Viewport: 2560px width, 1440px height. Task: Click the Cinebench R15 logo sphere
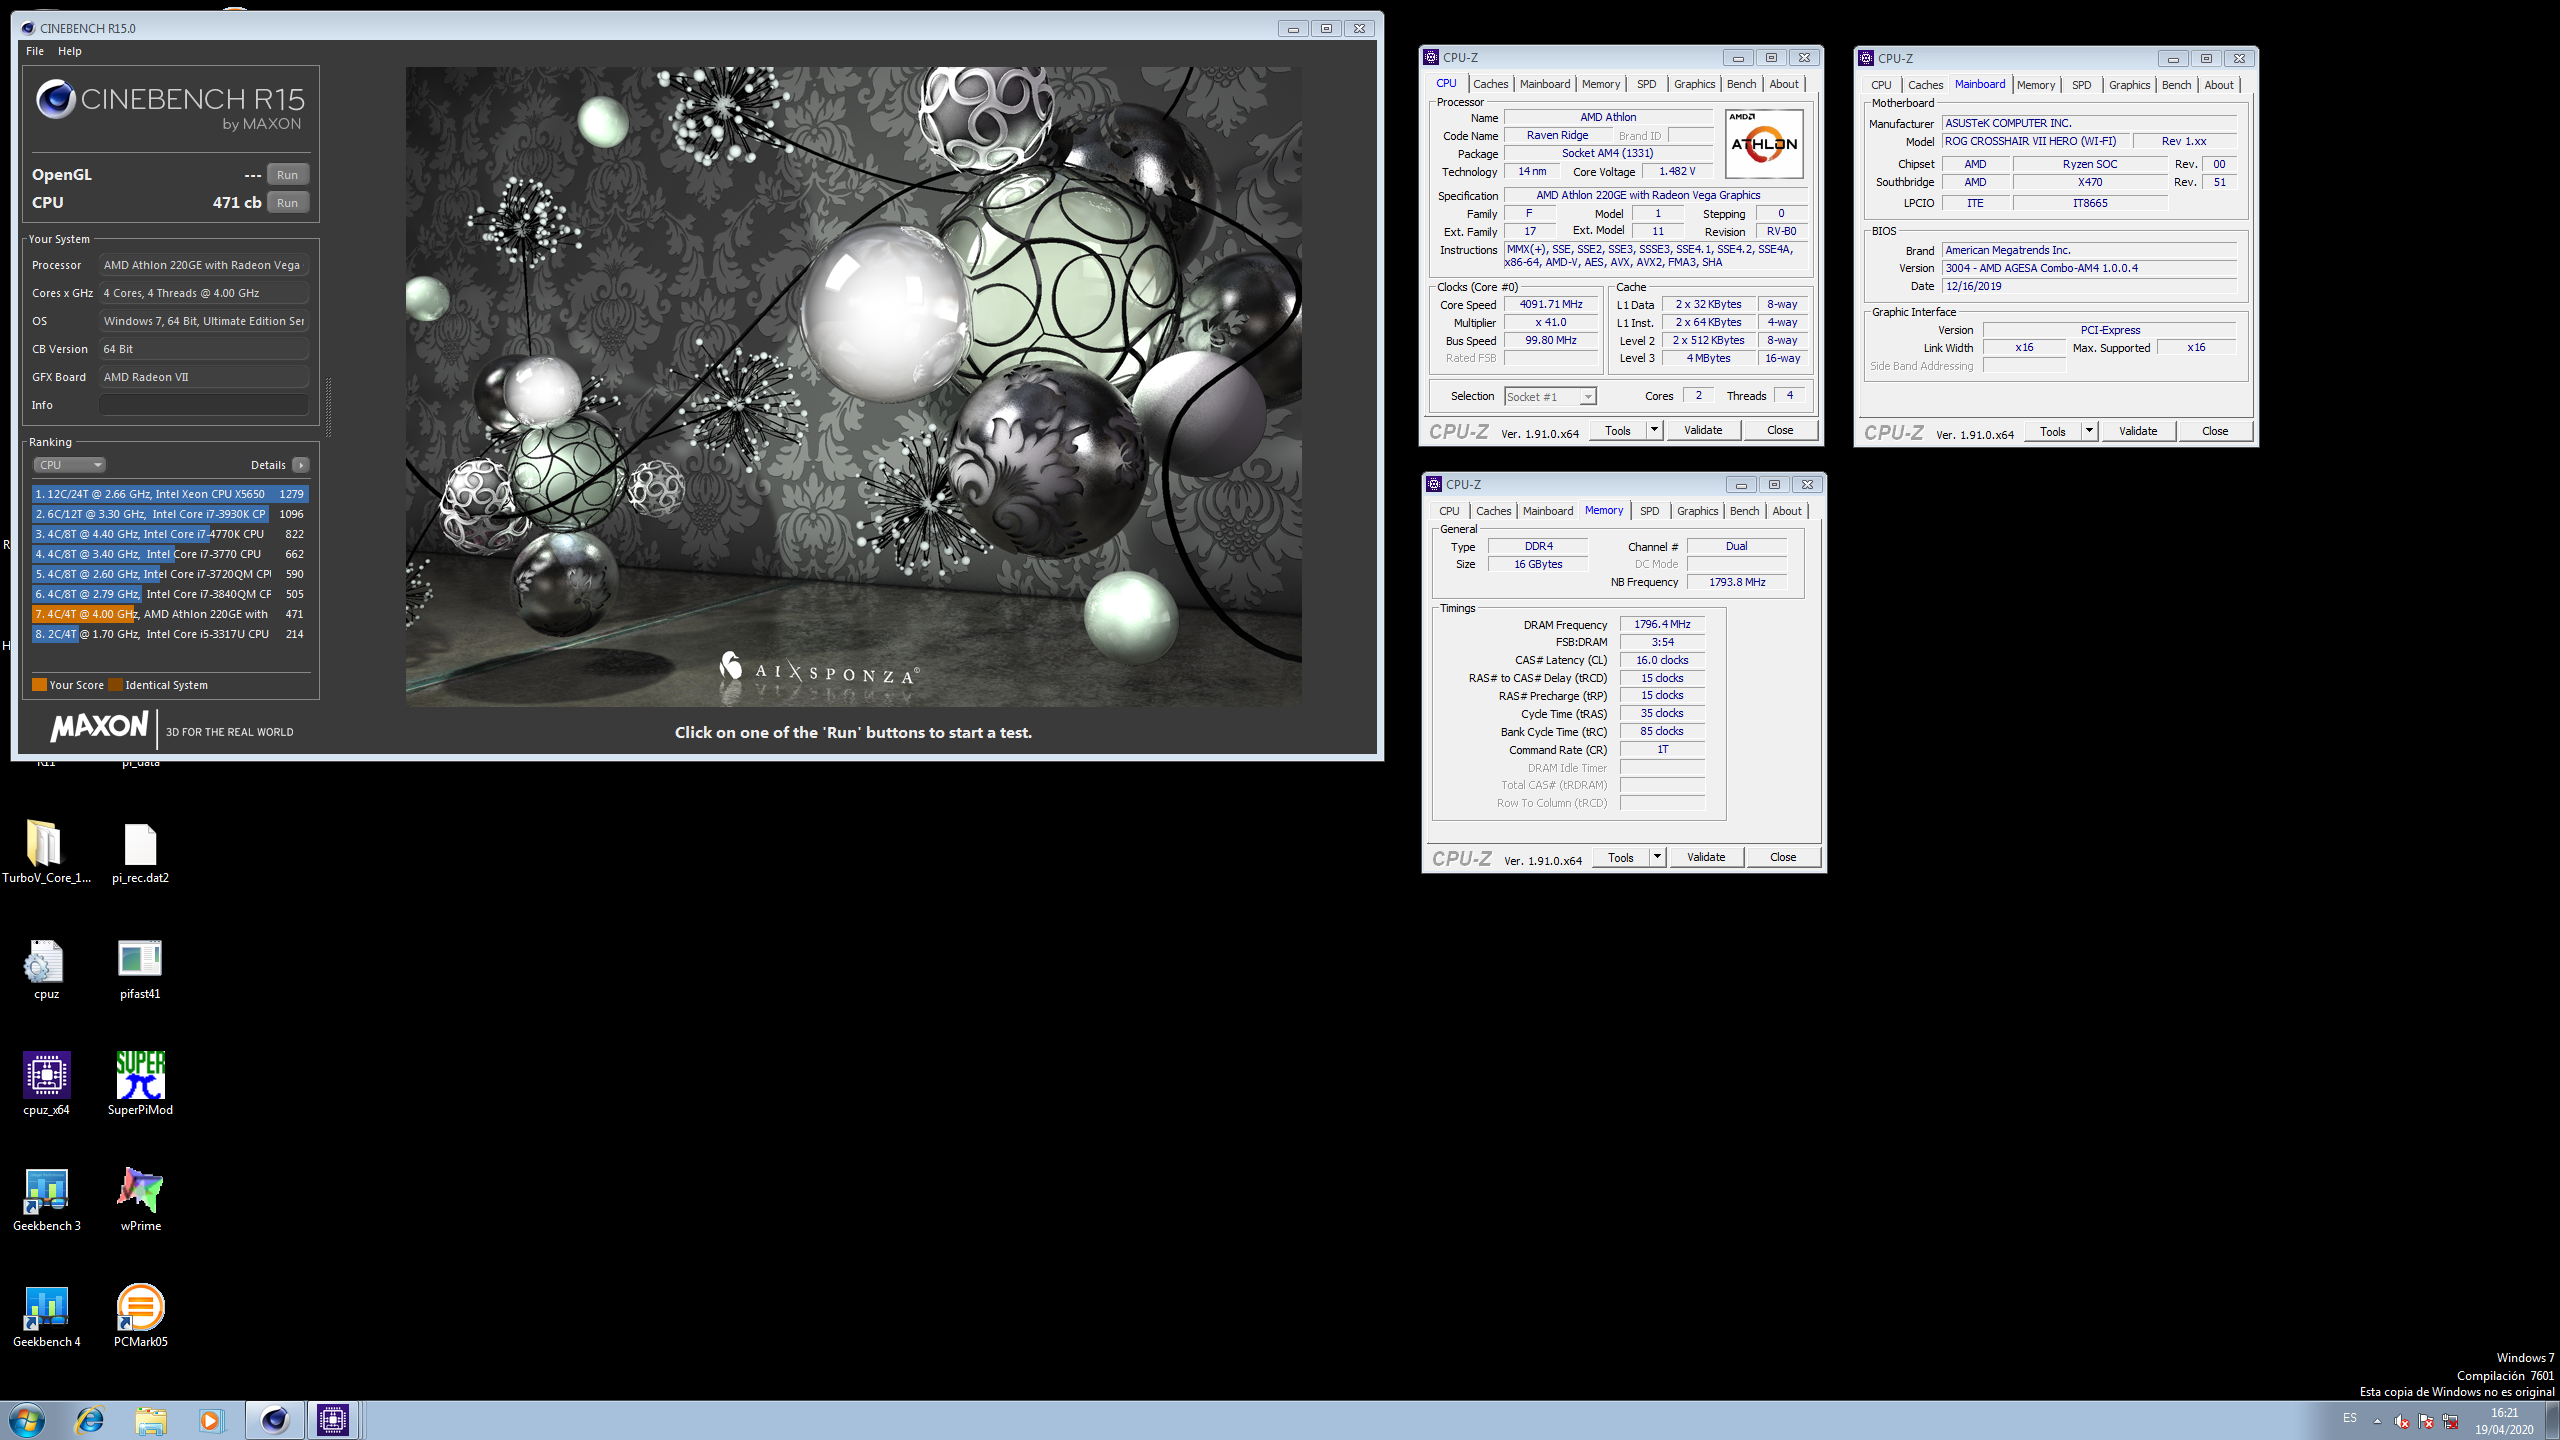(x=55, y=99)
